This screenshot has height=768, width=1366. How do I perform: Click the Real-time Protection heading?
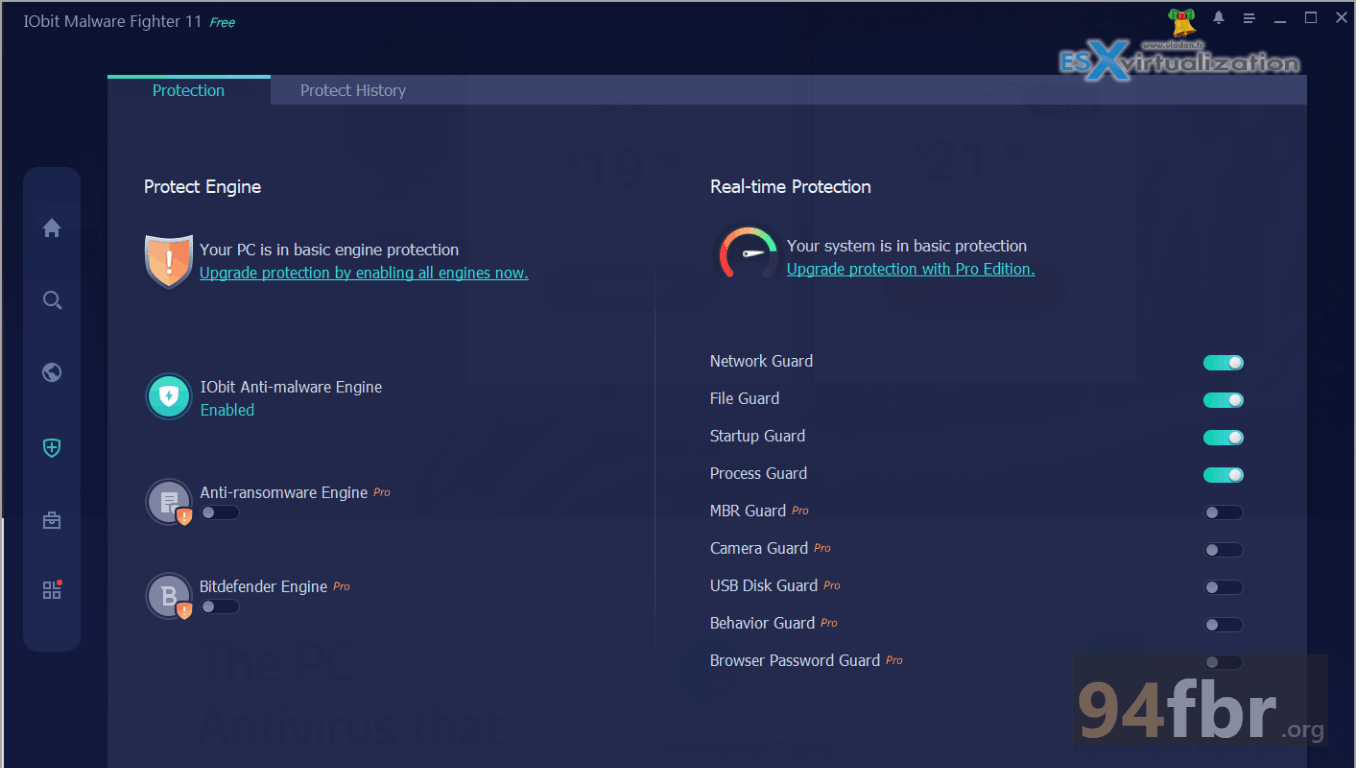[x=790, y=186]
